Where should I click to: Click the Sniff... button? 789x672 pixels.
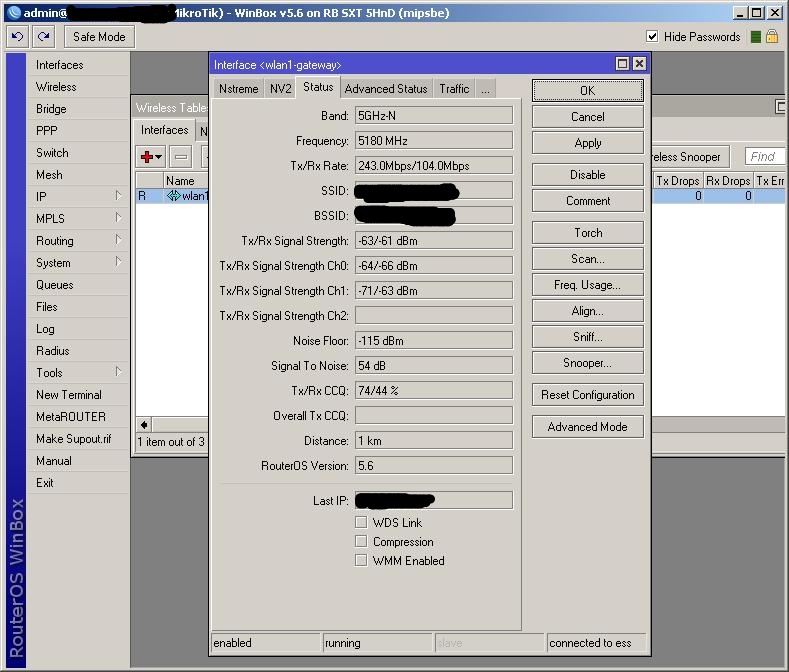[x=588, y=337]
